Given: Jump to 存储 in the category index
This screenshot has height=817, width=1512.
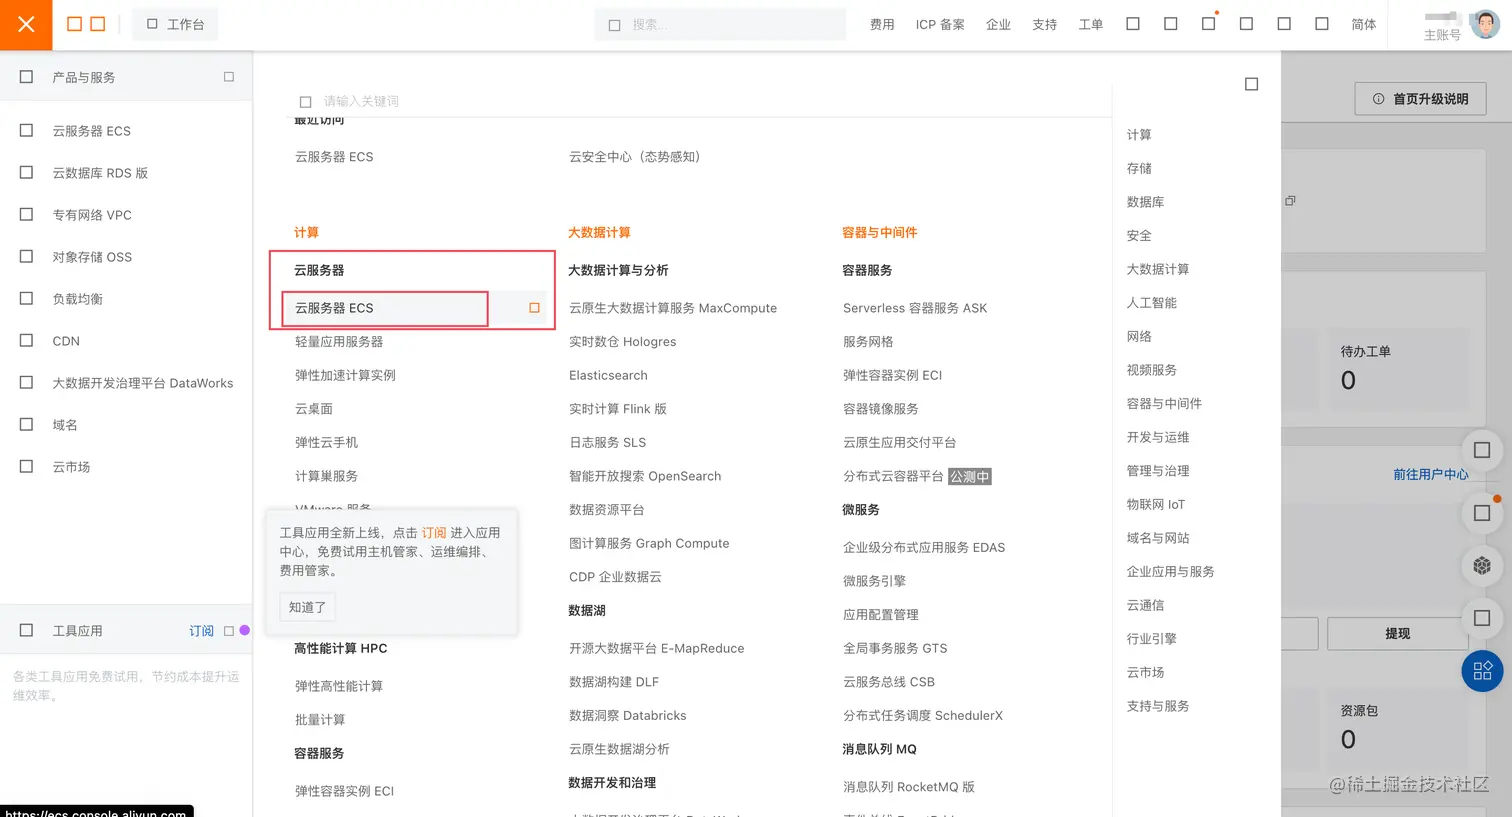Looking at the screenshot, I should click(x=1139, y=168).
